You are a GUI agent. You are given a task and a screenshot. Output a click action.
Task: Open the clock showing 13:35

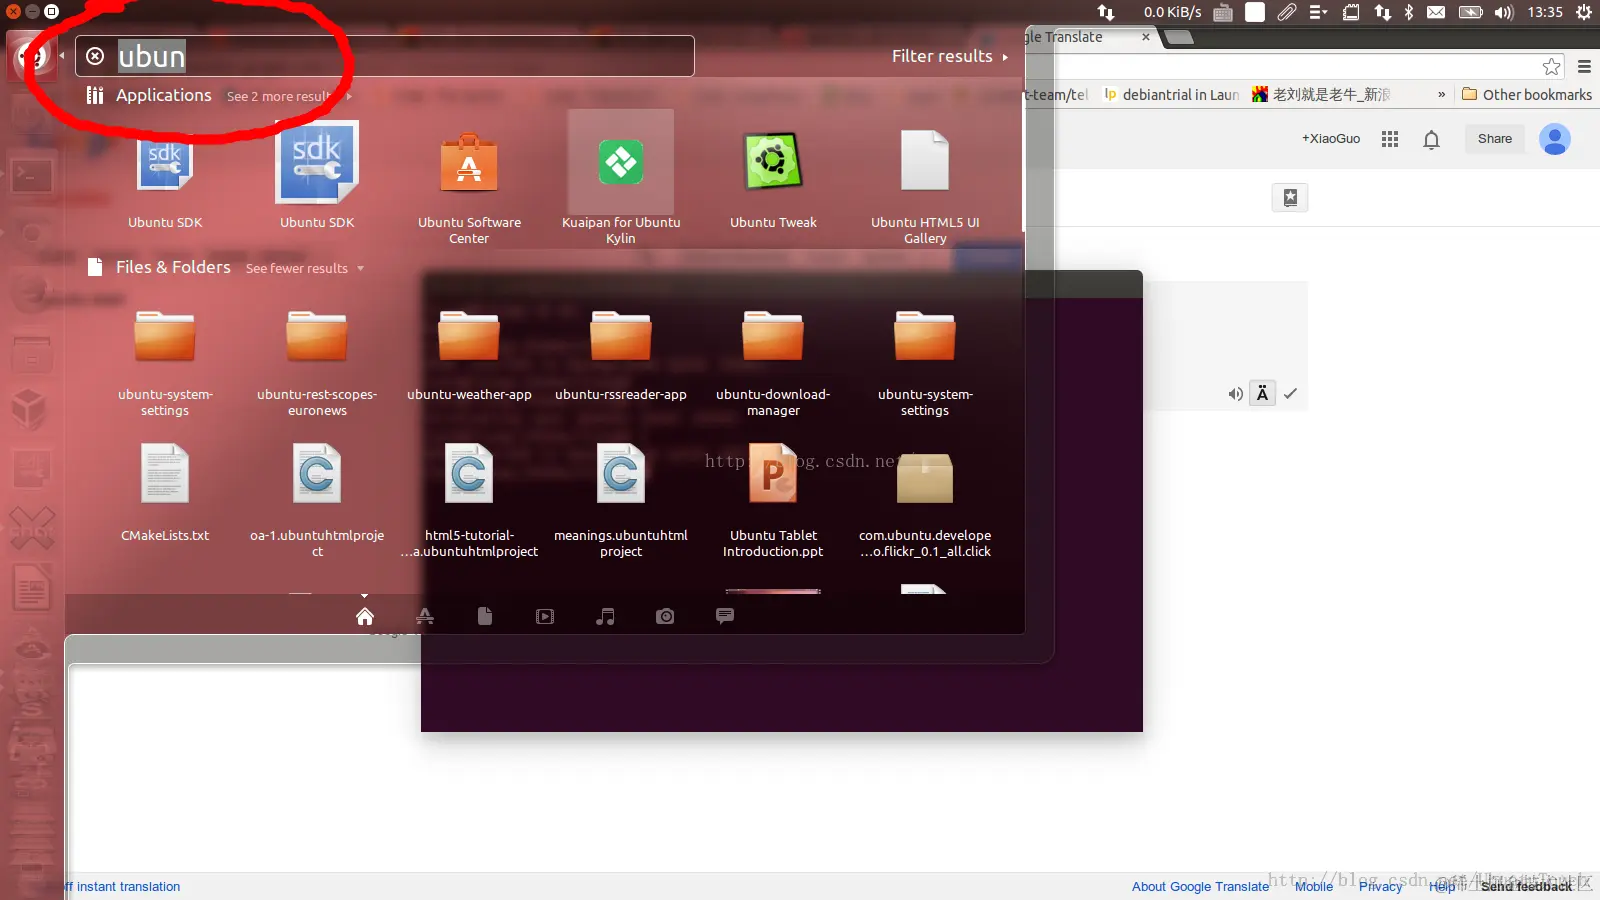pyautogui.click(x=1545, y=12)
